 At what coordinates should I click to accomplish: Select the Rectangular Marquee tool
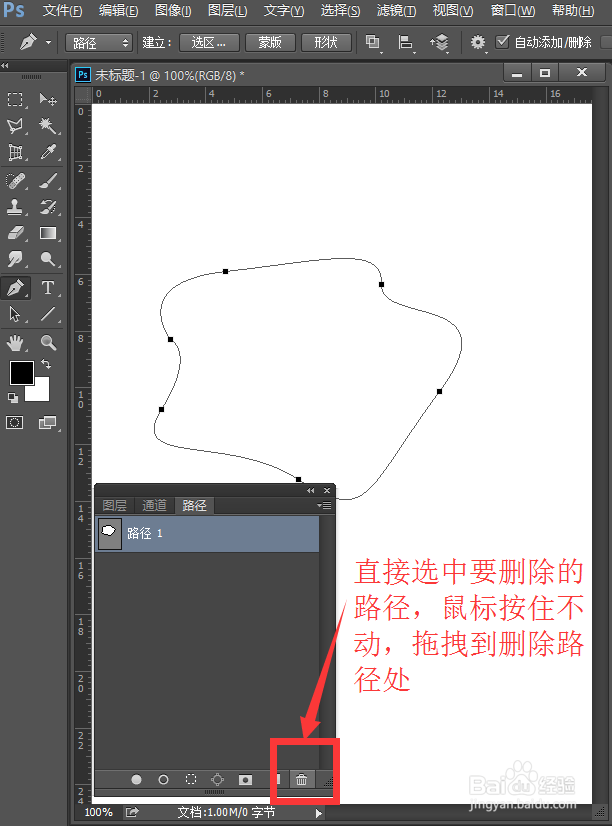tap(15, 100)
